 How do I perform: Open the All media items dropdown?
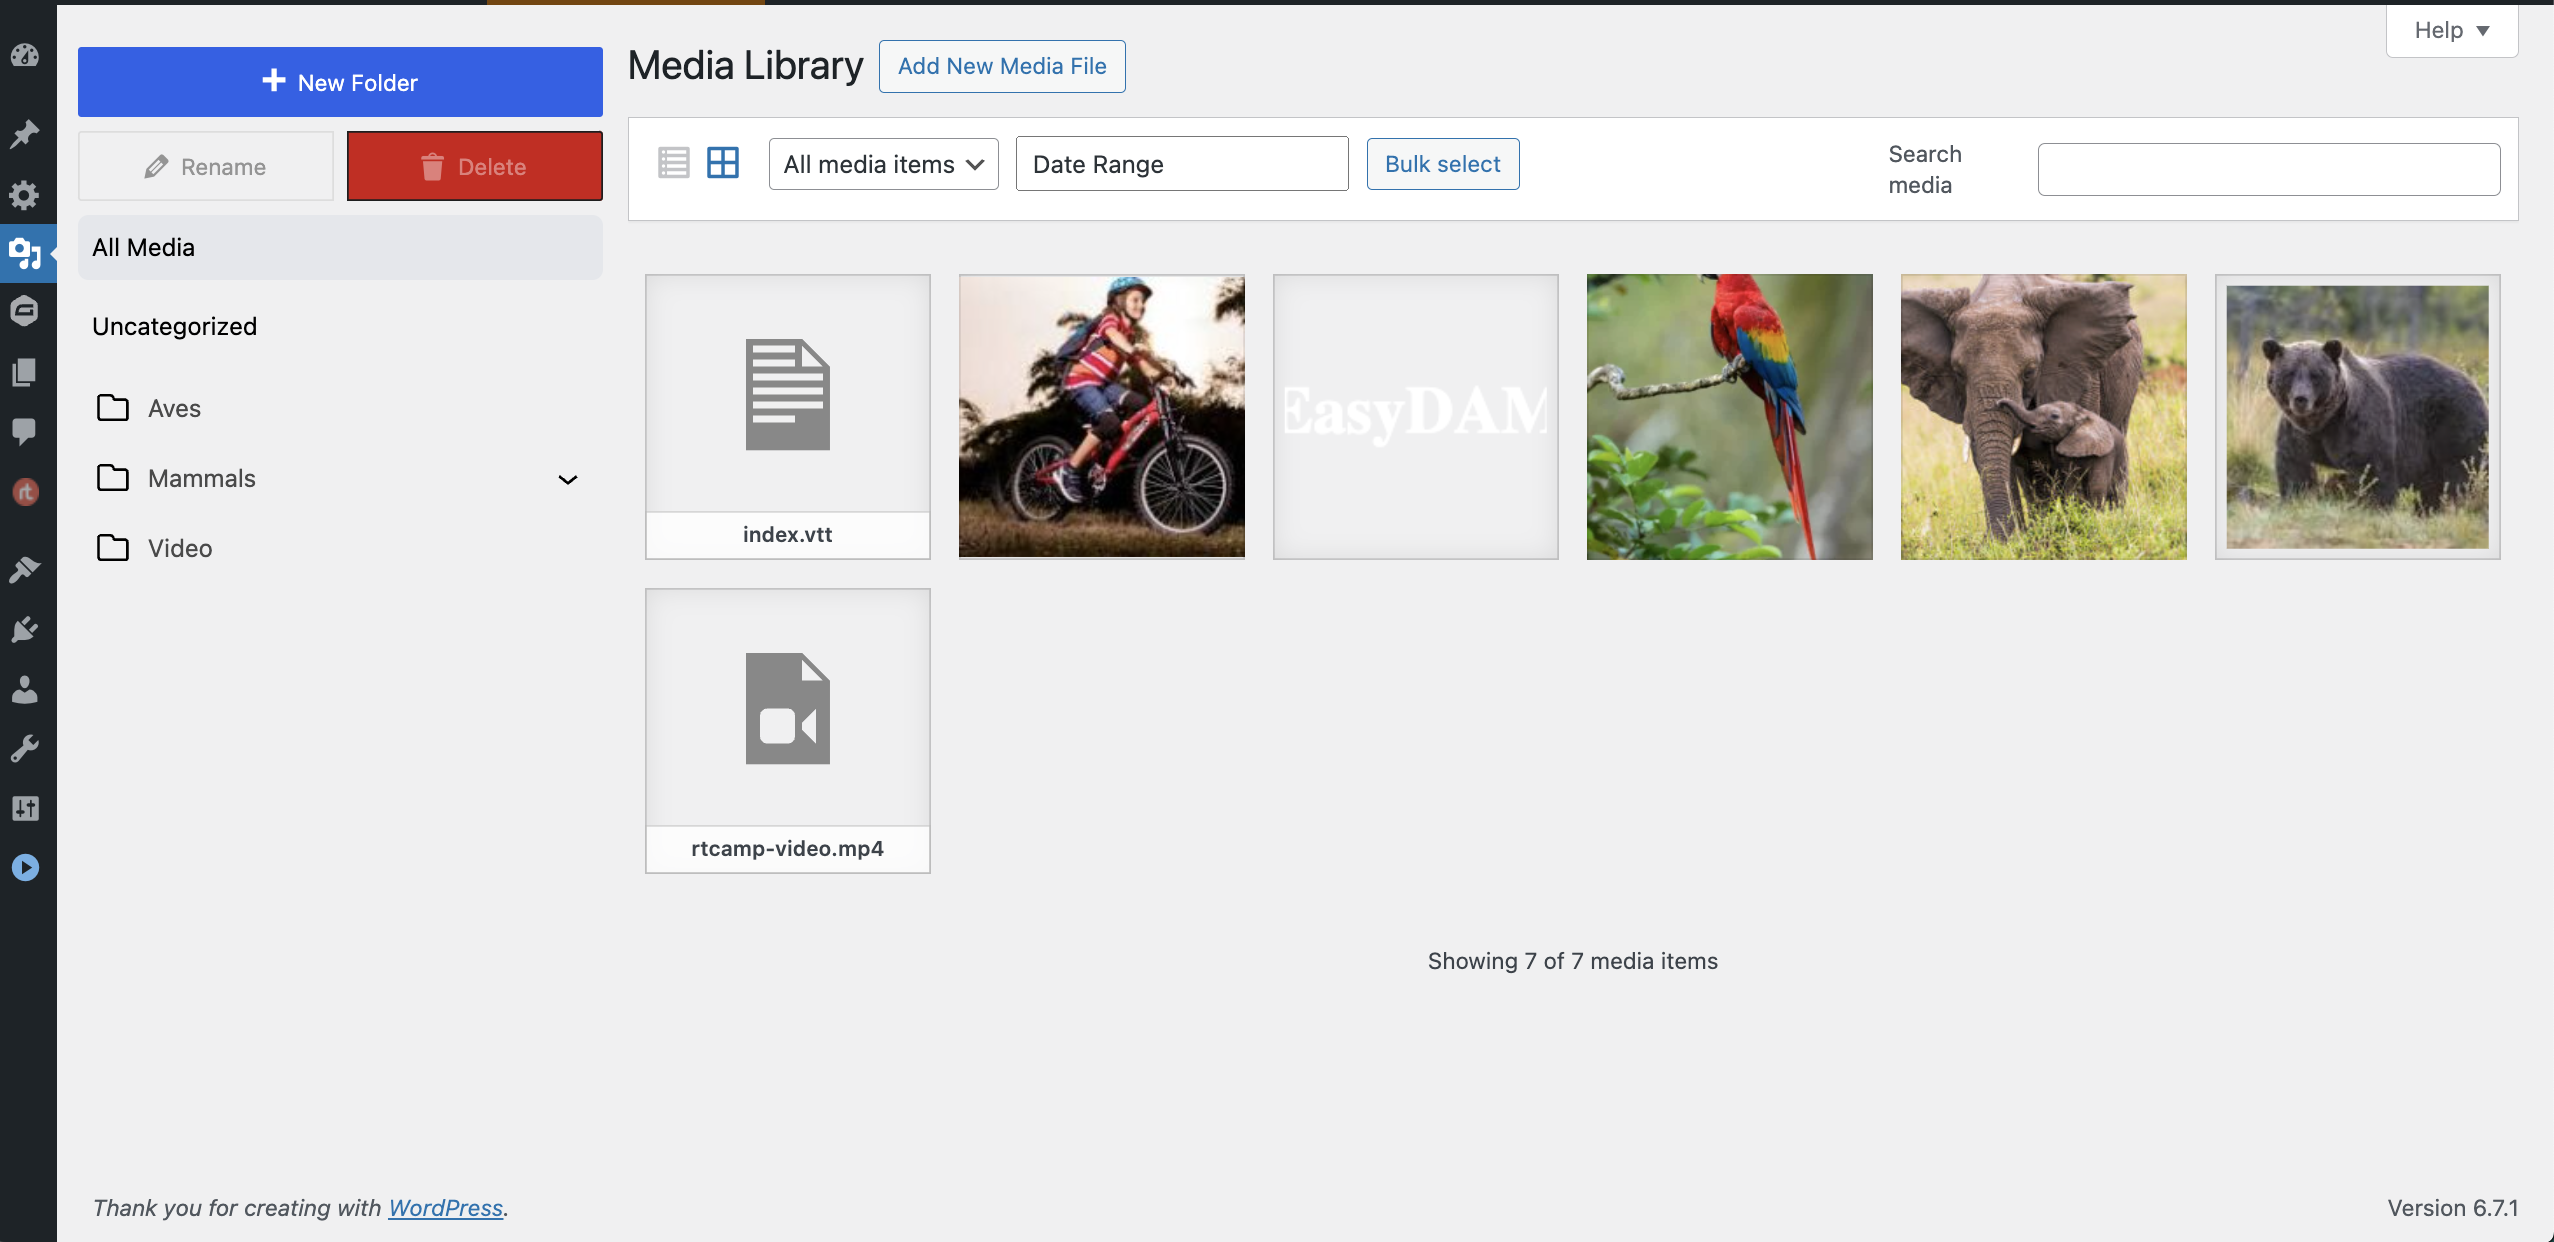point(883,164)
